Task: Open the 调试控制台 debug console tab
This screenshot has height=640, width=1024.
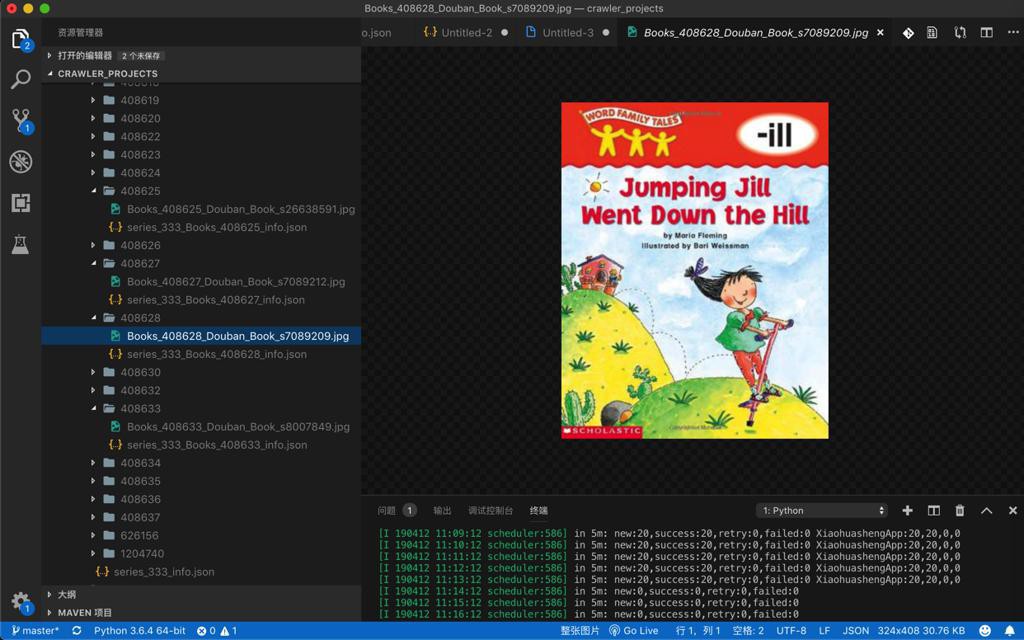Action: [x=490, y=511]
